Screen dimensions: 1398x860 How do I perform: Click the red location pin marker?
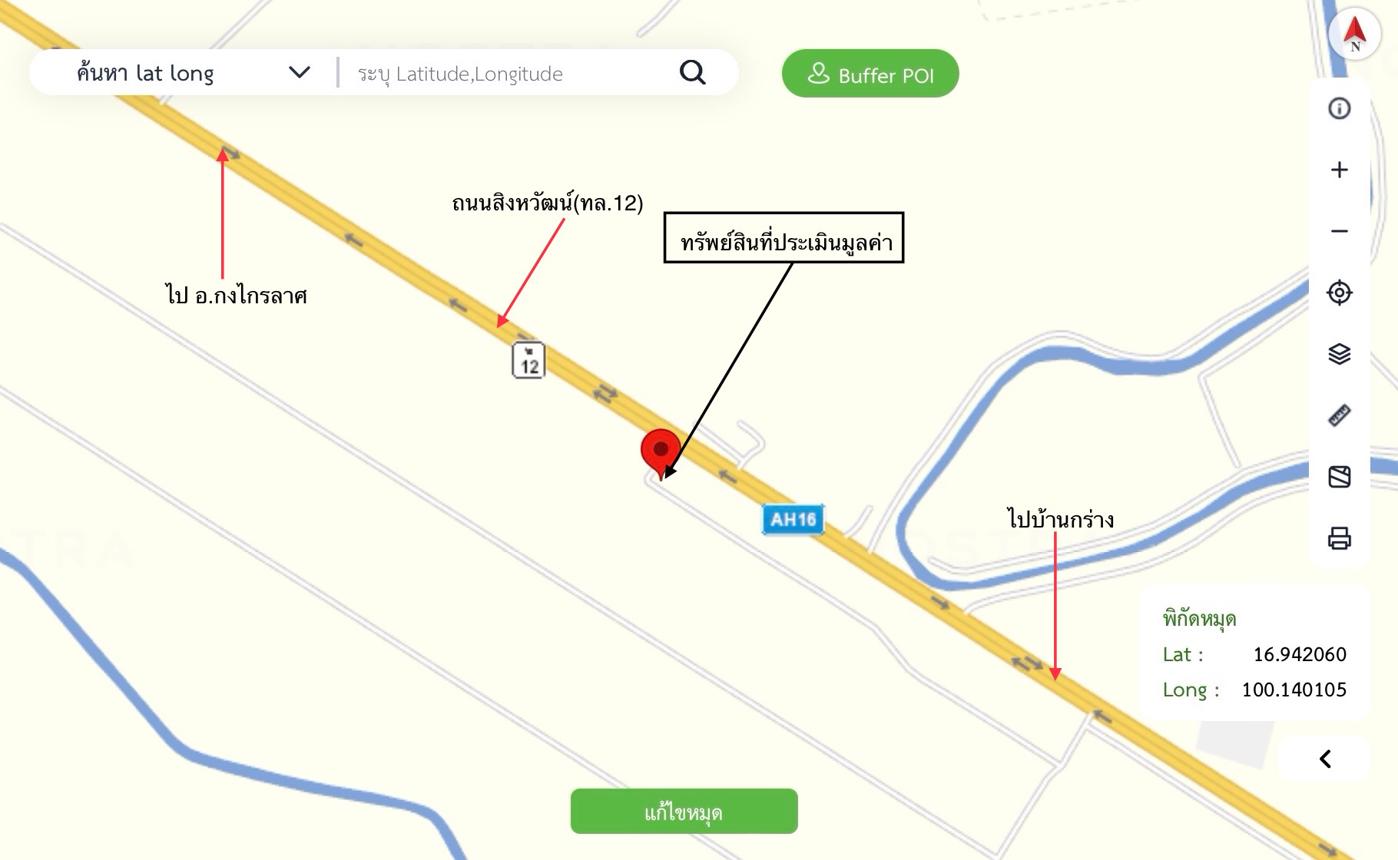[660, 453]
